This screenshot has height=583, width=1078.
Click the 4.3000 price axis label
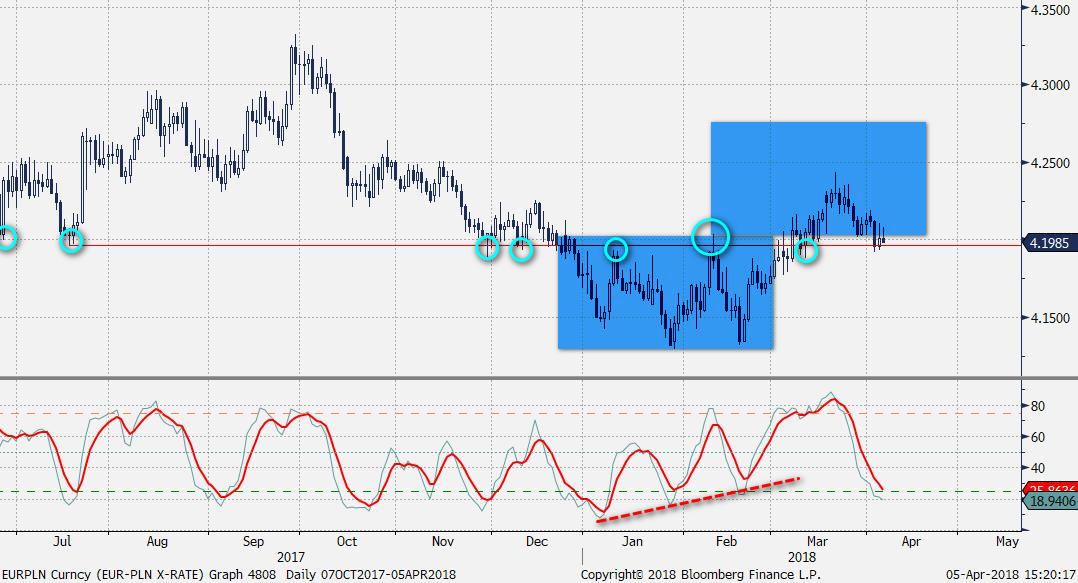[1050, 85]
